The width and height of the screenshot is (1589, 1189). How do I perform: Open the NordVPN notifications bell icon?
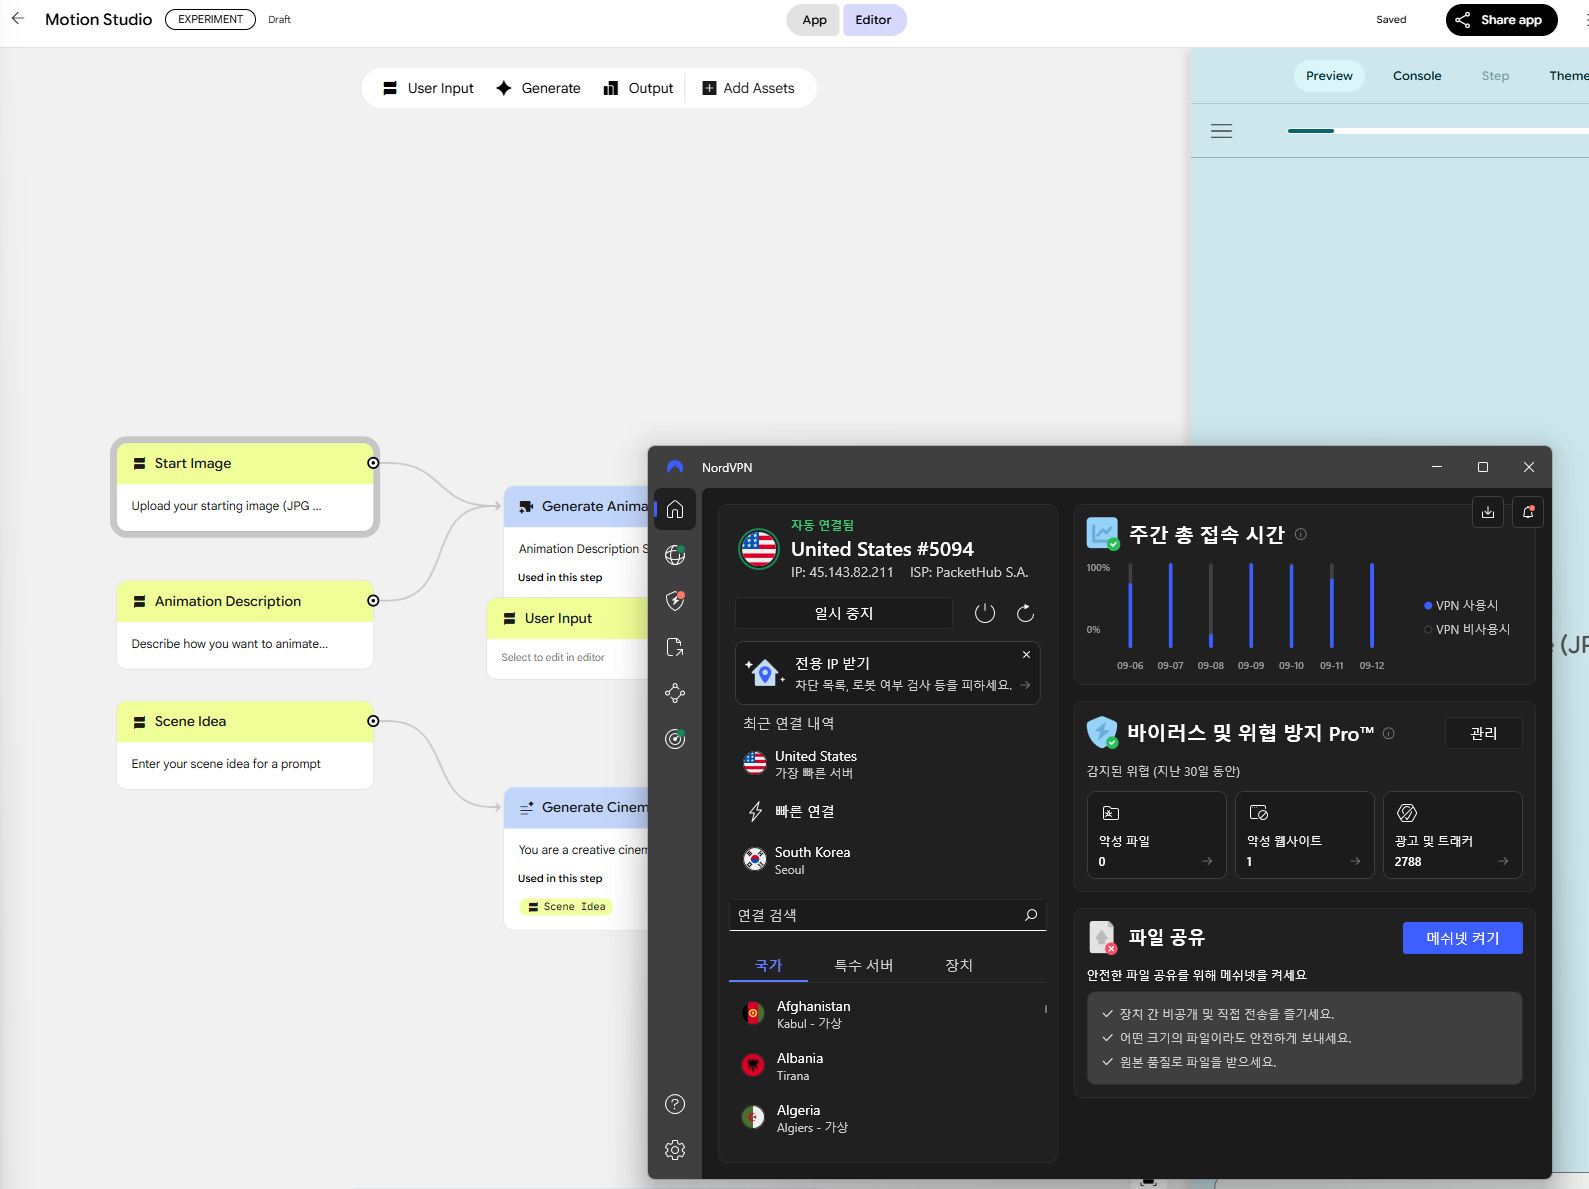tap(1528, 512)
